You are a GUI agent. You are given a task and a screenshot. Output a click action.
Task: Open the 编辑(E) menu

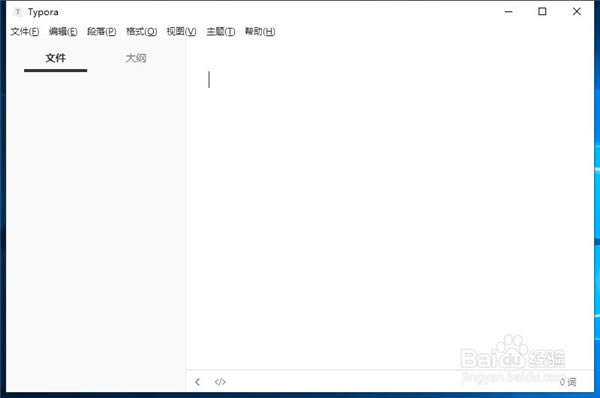(63, 31)
